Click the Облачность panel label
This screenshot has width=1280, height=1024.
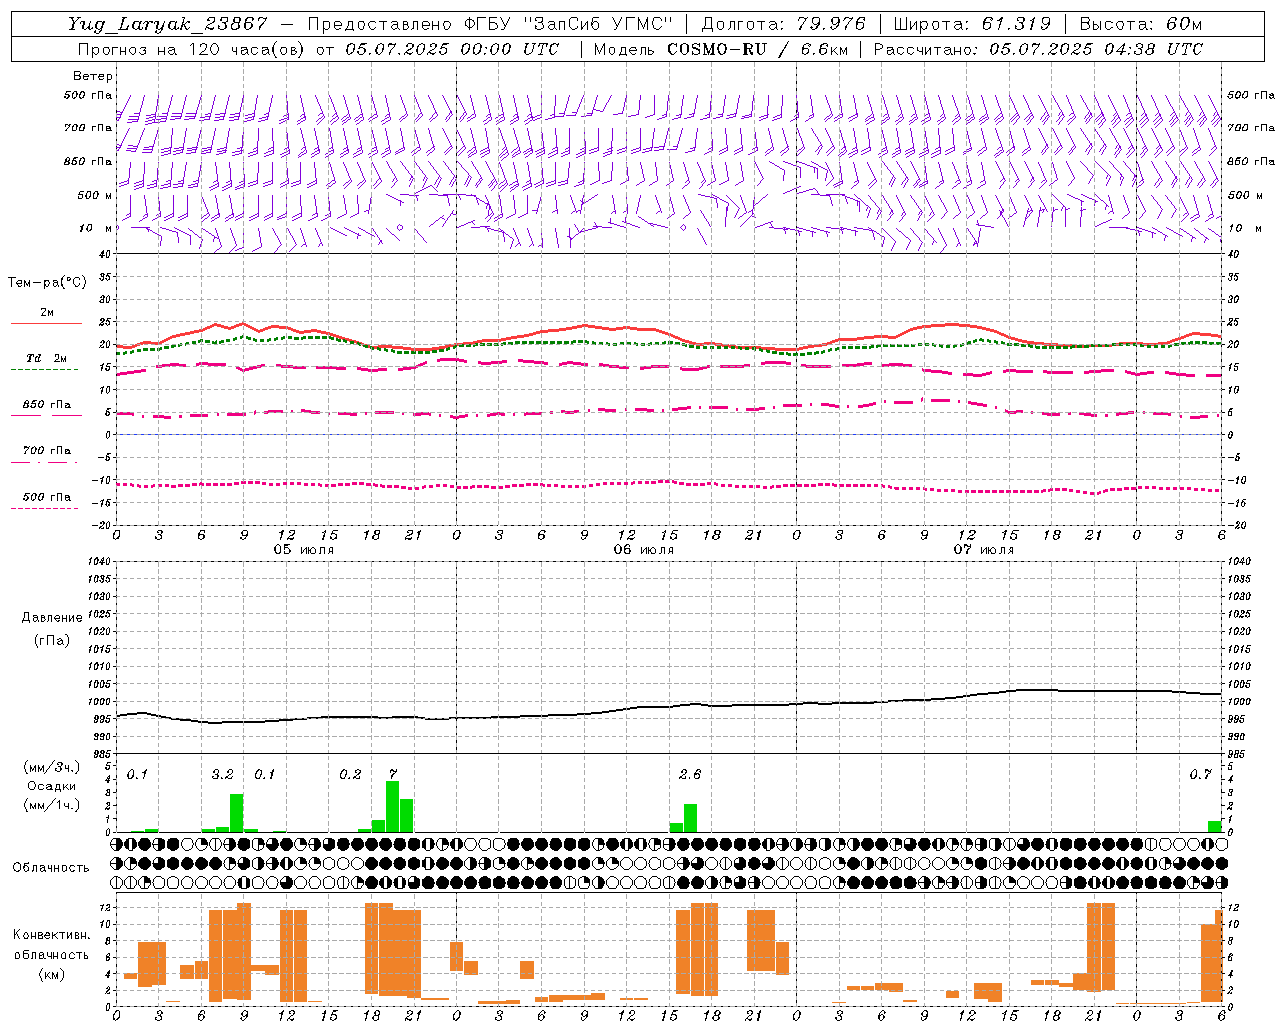[51, 868]
